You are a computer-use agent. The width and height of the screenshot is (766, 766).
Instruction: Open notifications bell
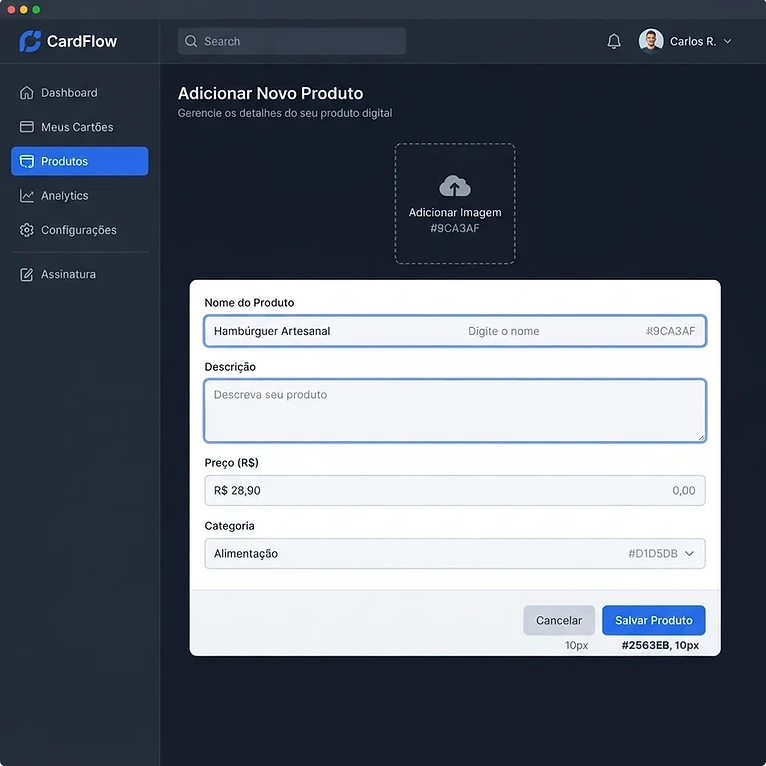pyautogui.click(x=614, y=41)
